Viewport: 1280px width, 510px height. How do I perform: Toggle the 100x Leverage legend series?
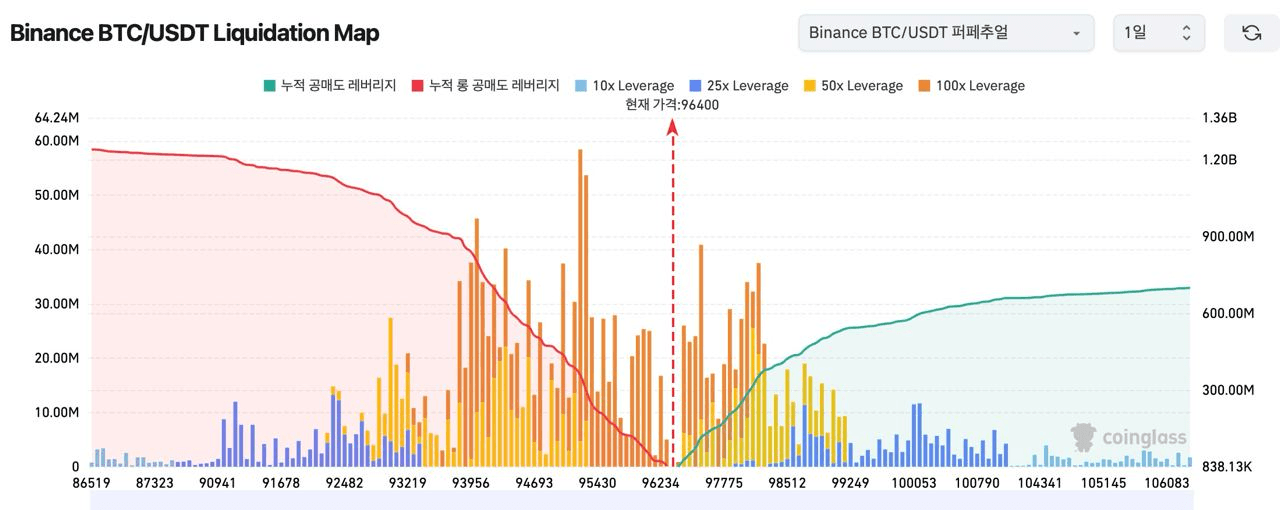click(x=971, y=86)
